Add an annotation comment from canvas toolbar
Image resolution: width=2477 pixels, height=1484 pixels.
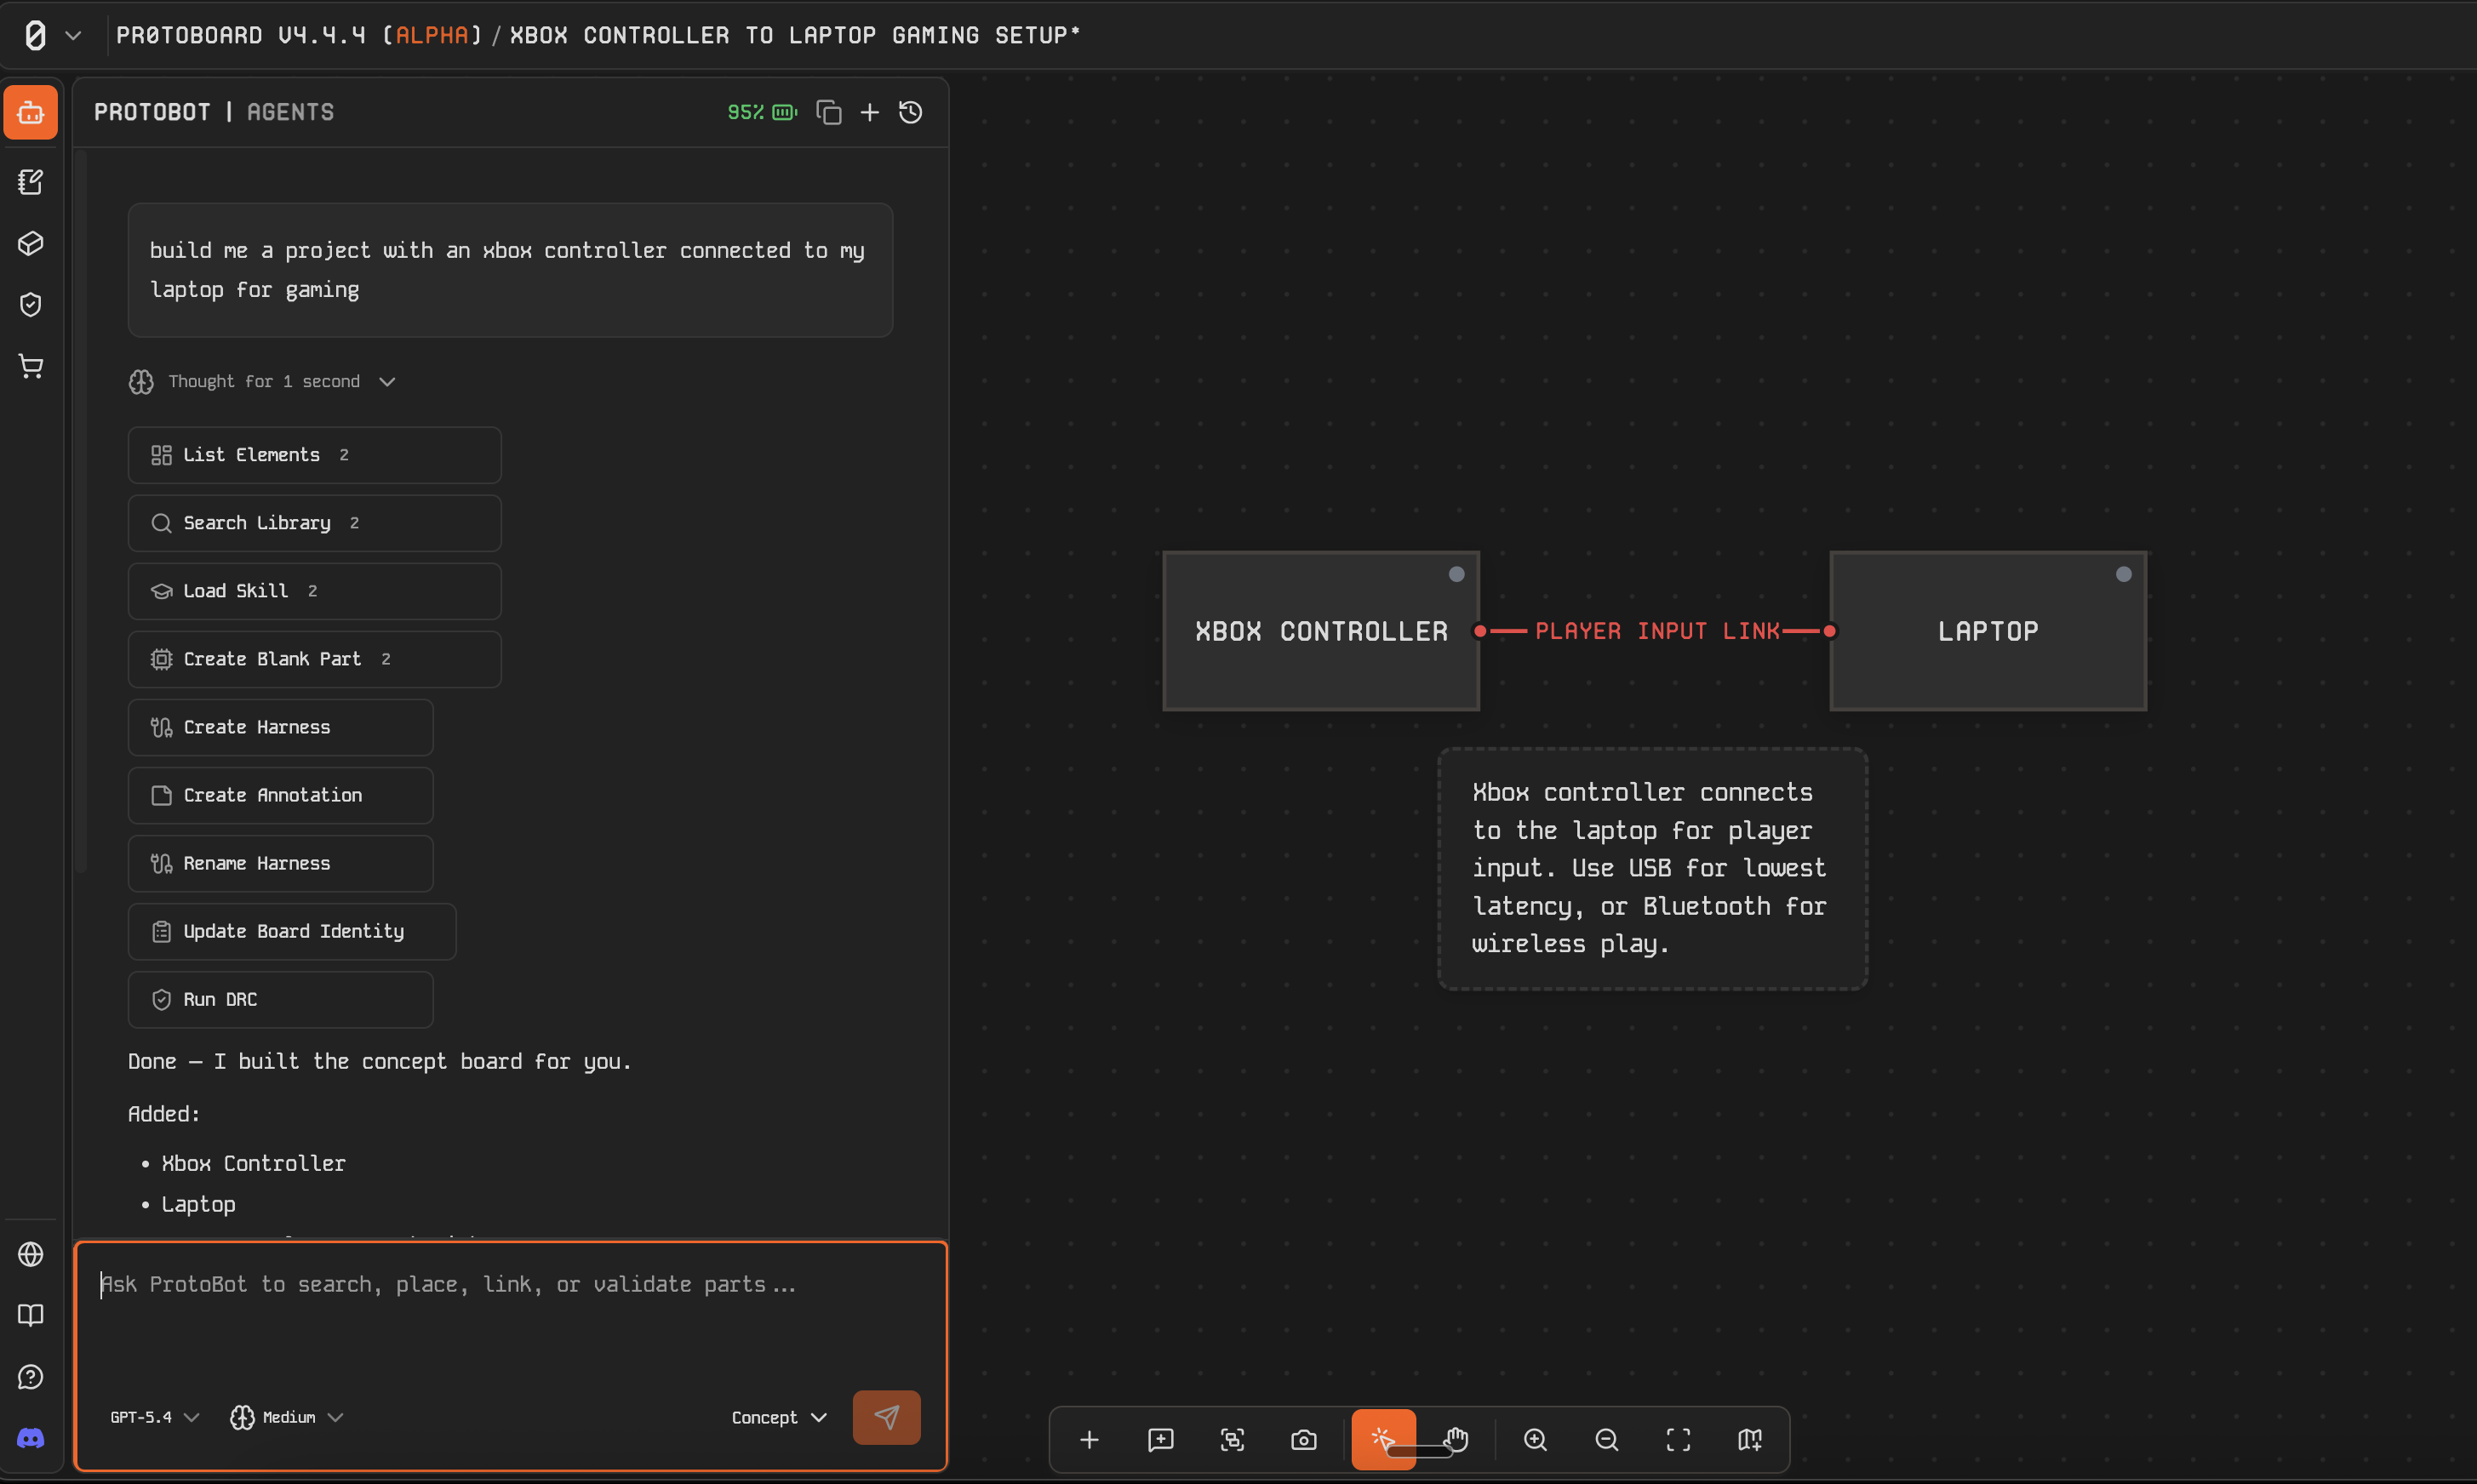(1161, 1440)
